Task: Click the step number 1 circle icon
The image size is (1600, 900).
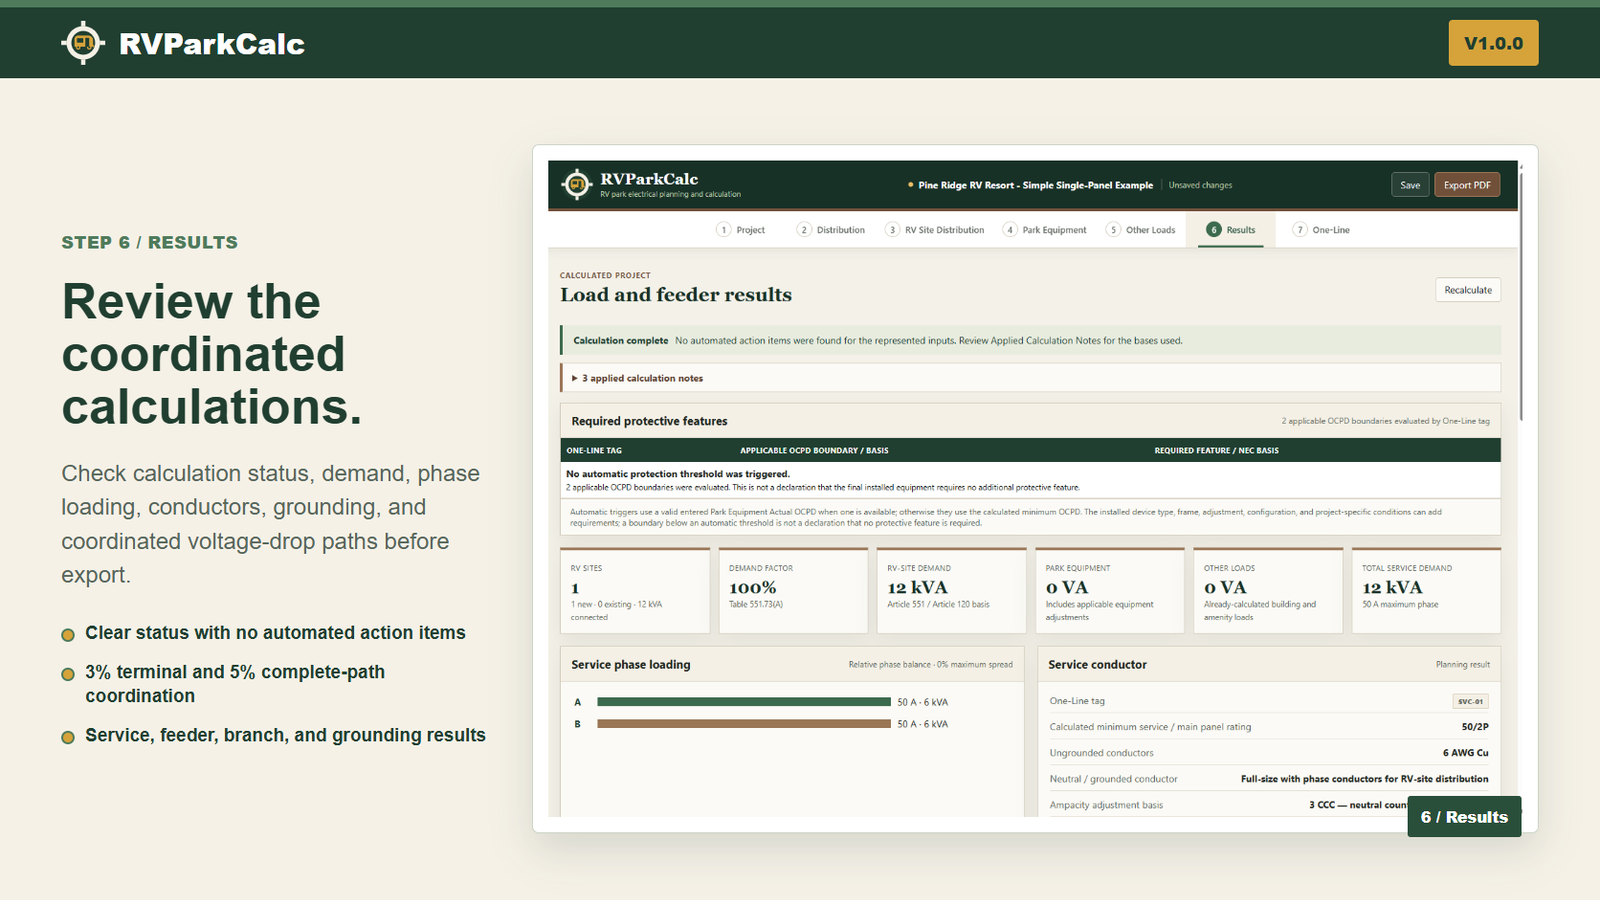Action: pos(724,230)
